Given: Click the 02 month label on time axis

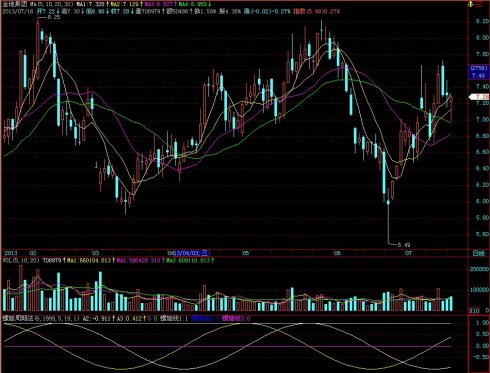Looking at the screenshot, I should point(33,253).
